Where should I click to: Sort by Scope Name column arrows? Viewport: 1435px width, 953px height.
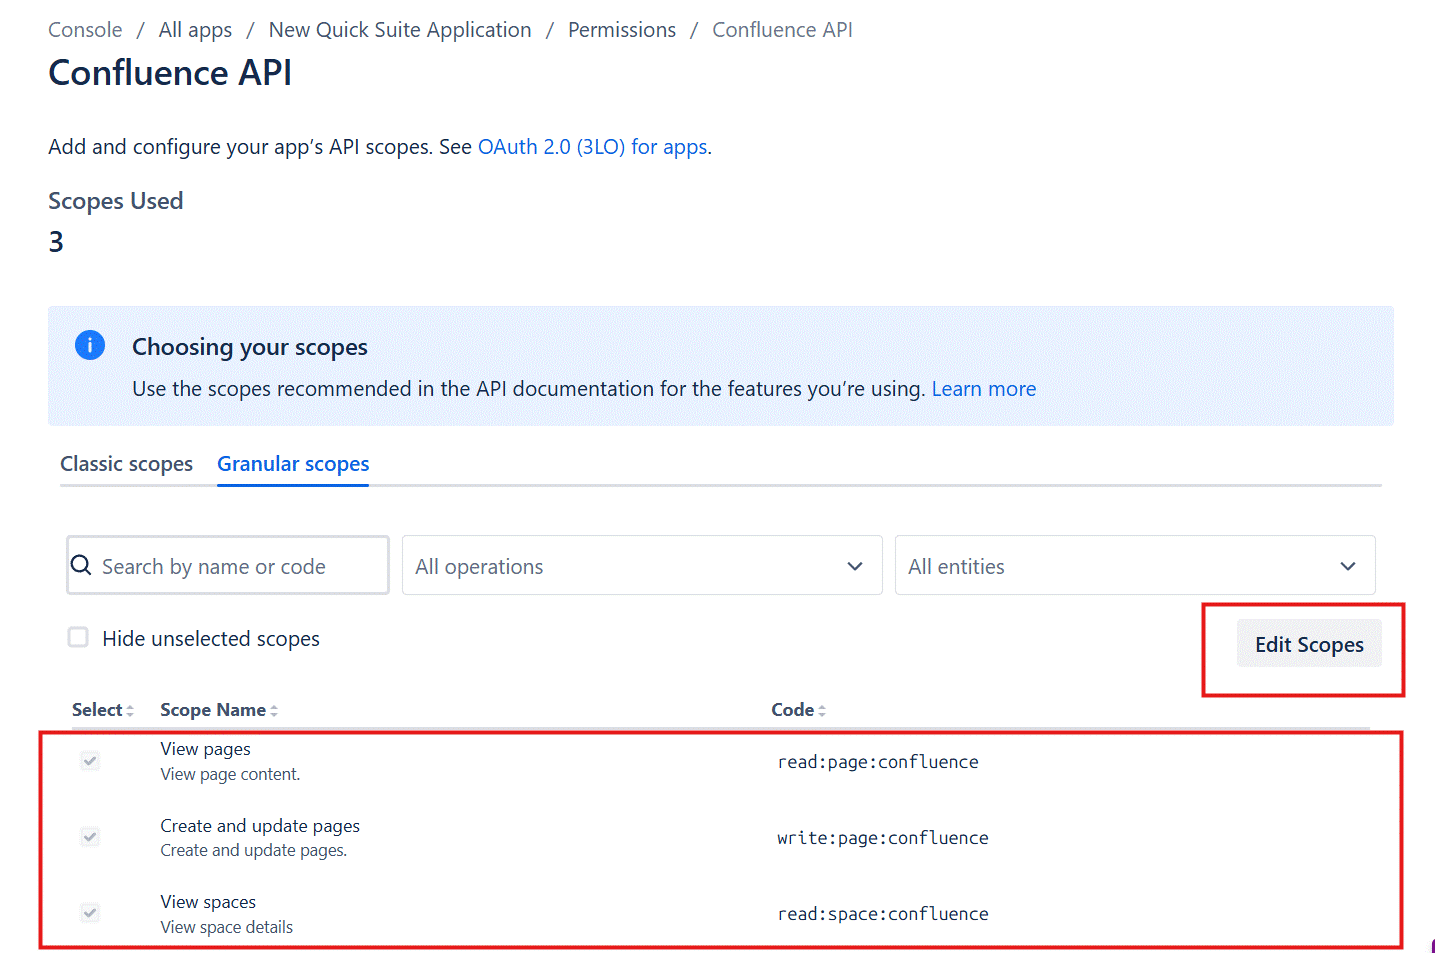pyautogui.click(x=274, y=710)
